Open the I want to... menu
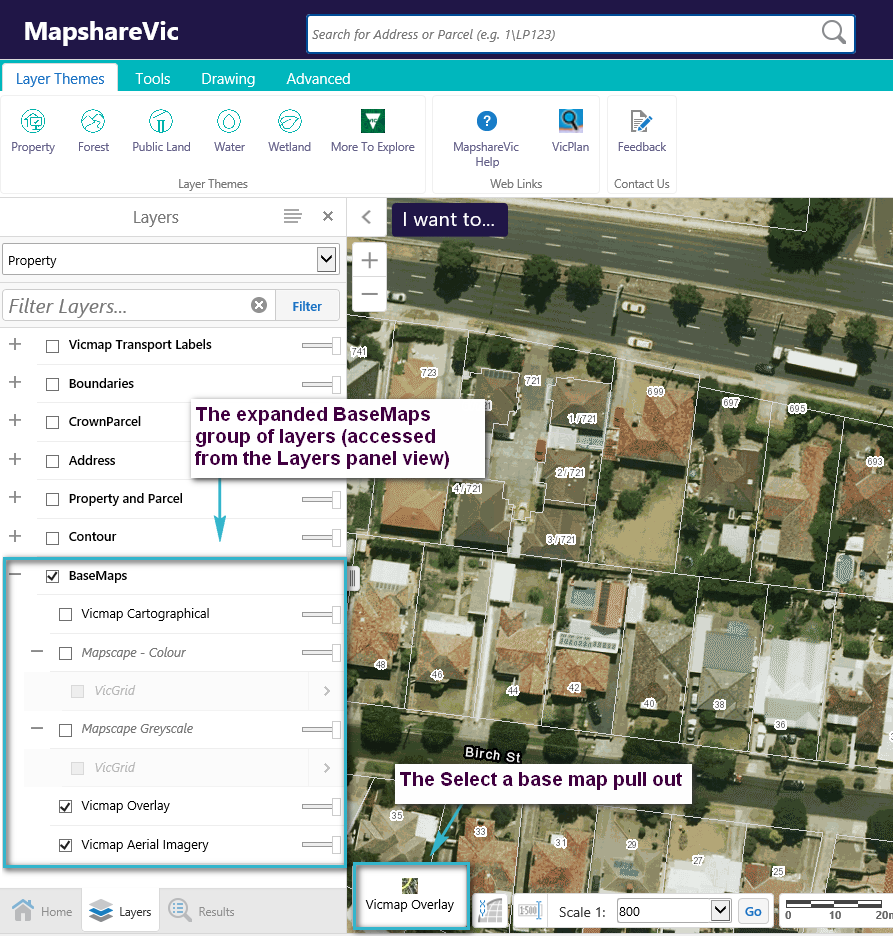 (x=449, y=219)
